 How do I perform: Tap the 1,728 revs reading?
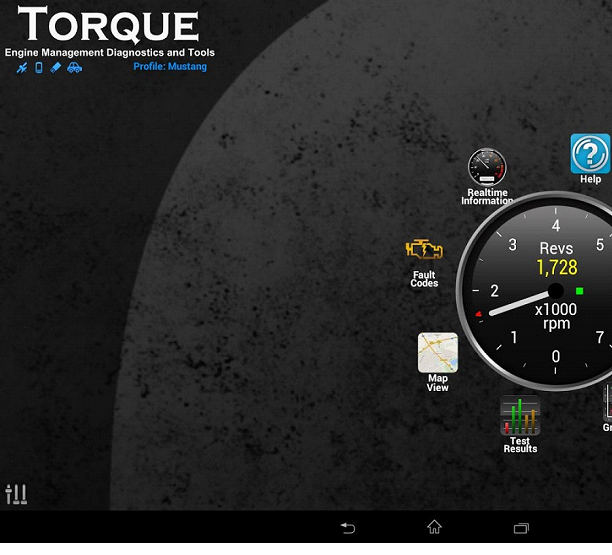(x=557, y=268)
